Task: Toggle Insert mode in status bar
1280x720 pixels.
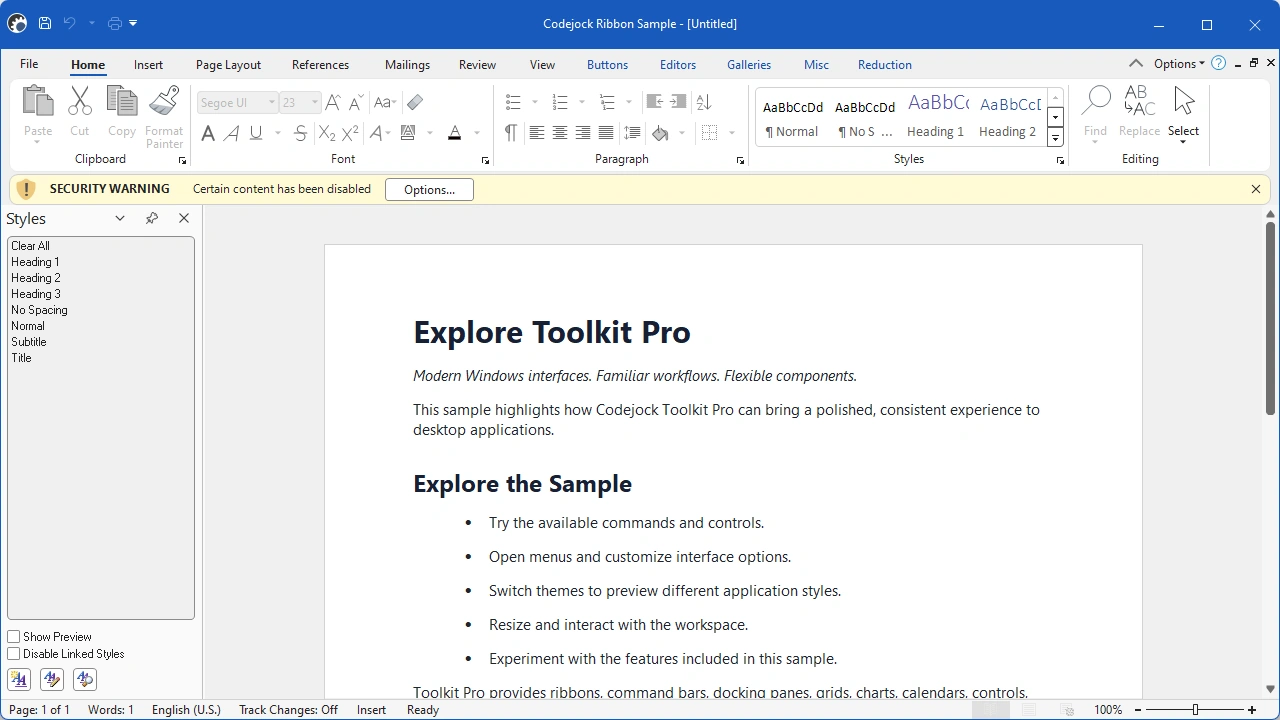Action: pyautogui.click(x=371, y=710)
